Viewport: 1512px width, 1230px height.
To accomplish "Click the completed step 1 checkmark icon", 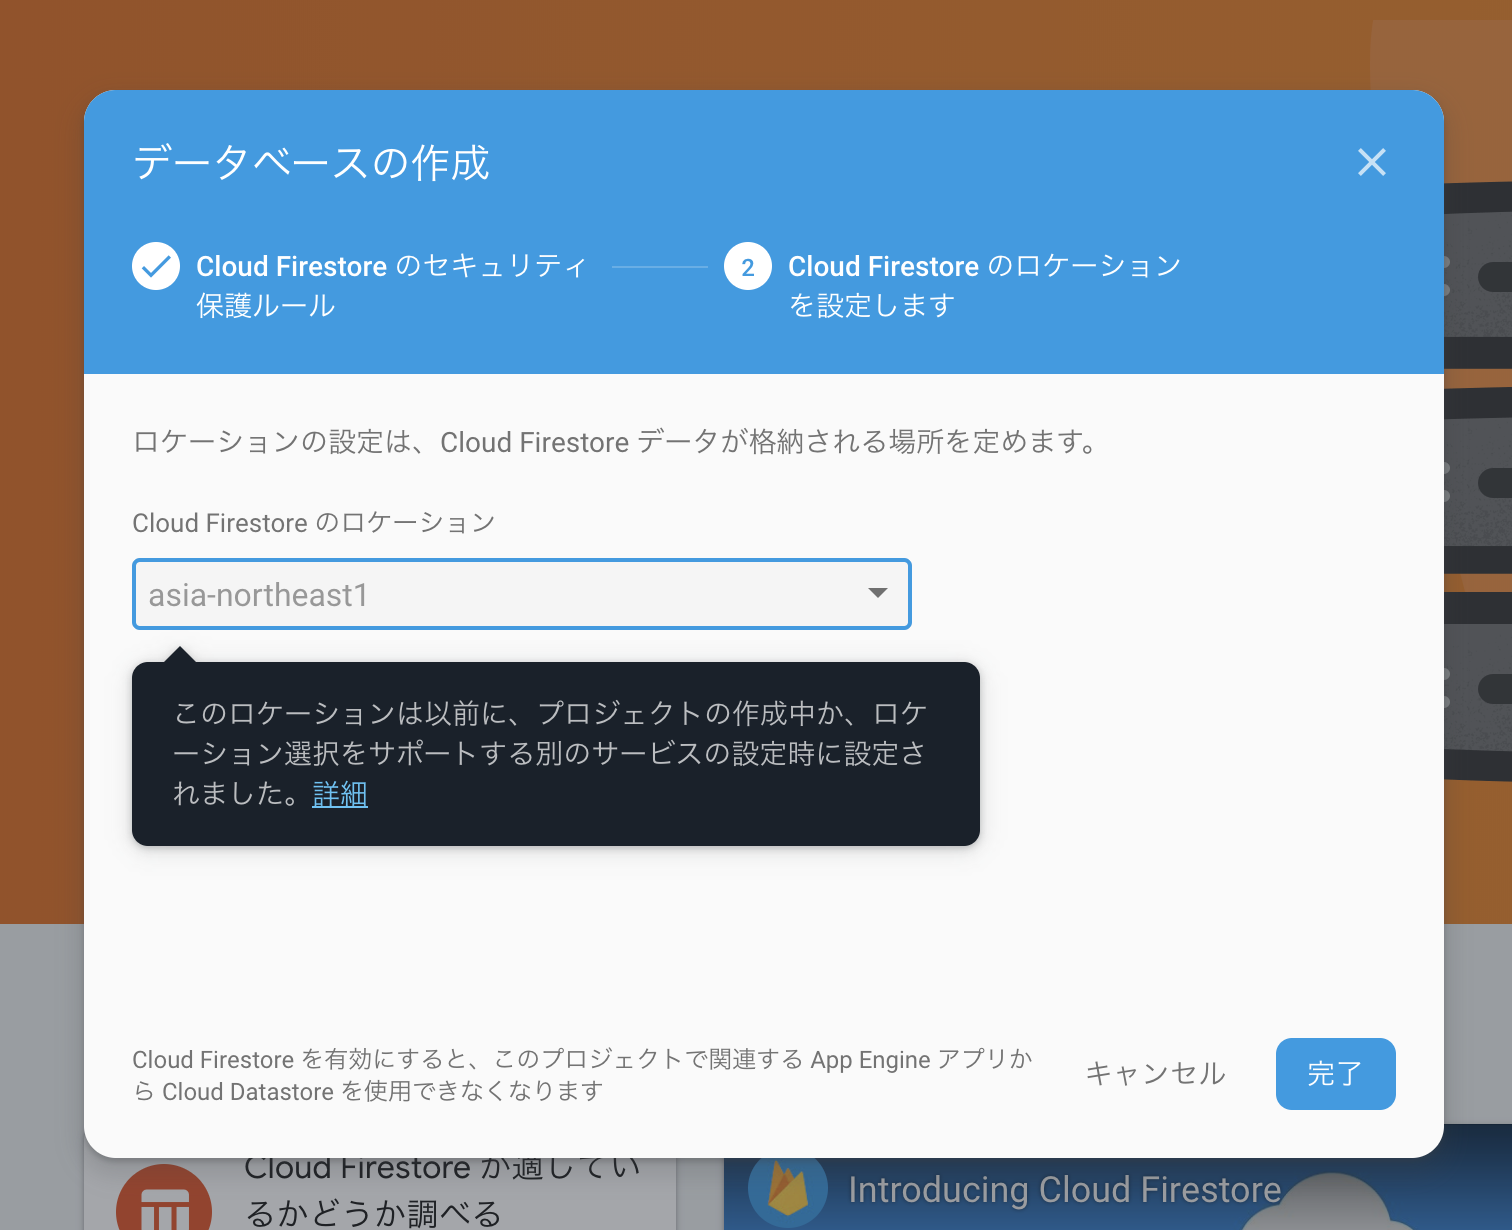I will tap(156, 266).
